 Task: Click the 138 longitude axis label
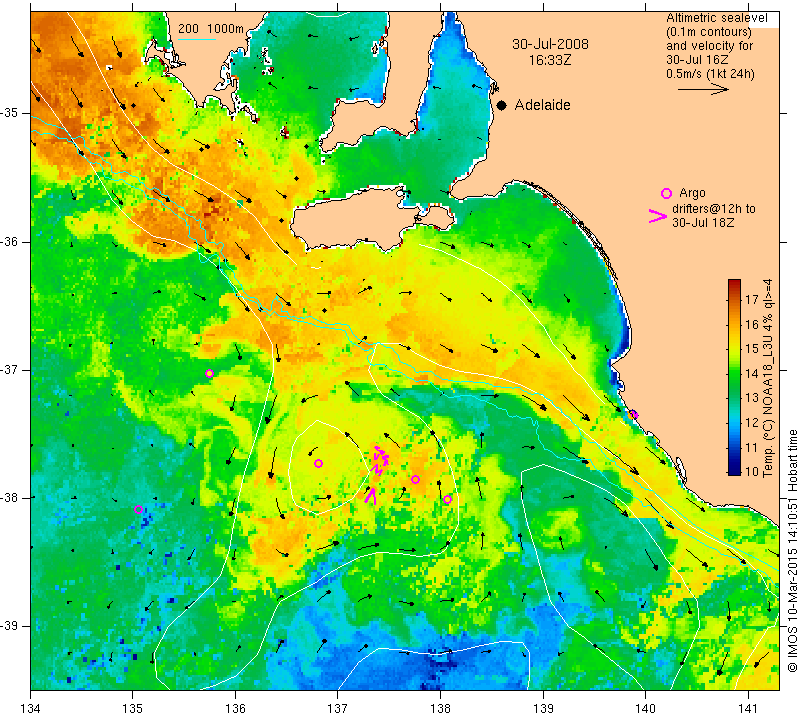coord(440,709)
